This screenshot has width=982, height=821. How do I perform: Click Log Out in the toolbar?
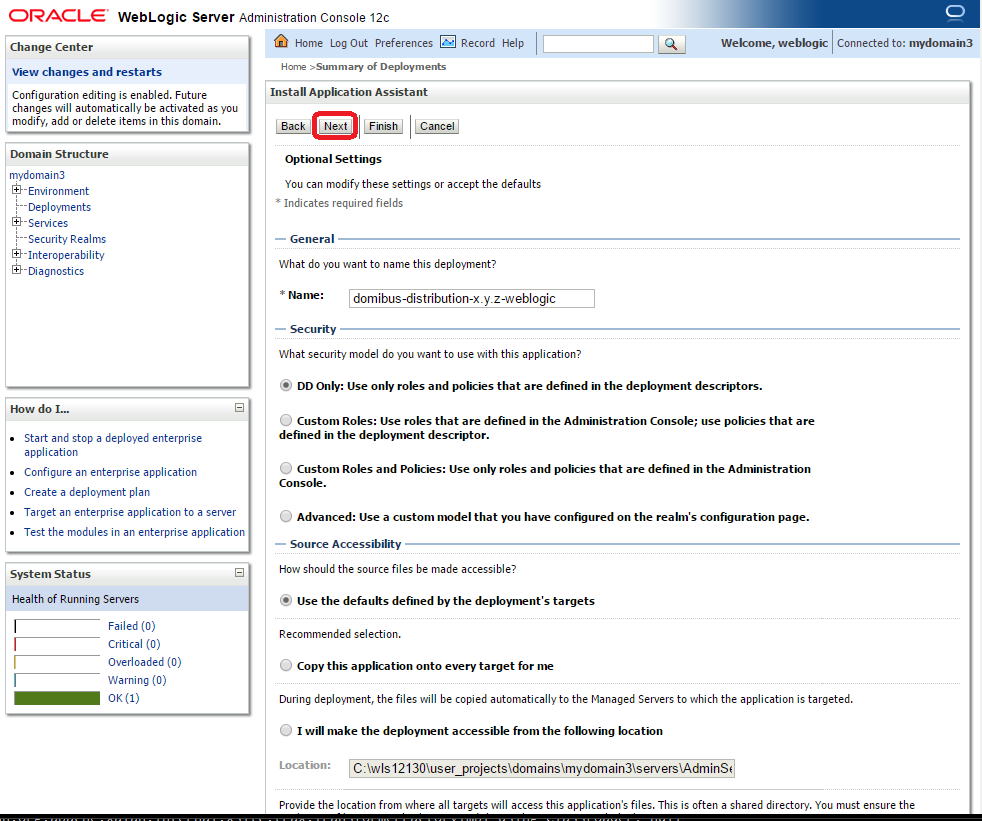[349, 43]
